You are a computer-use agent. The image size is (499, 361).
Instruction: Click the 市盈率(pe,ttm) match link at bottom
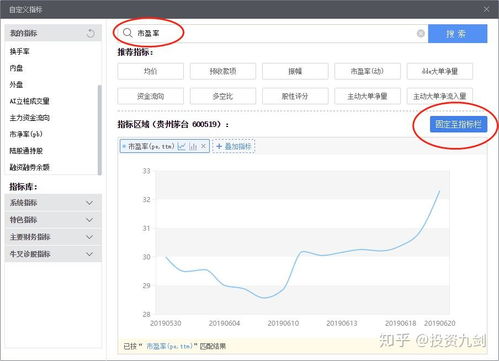(171, 346)
